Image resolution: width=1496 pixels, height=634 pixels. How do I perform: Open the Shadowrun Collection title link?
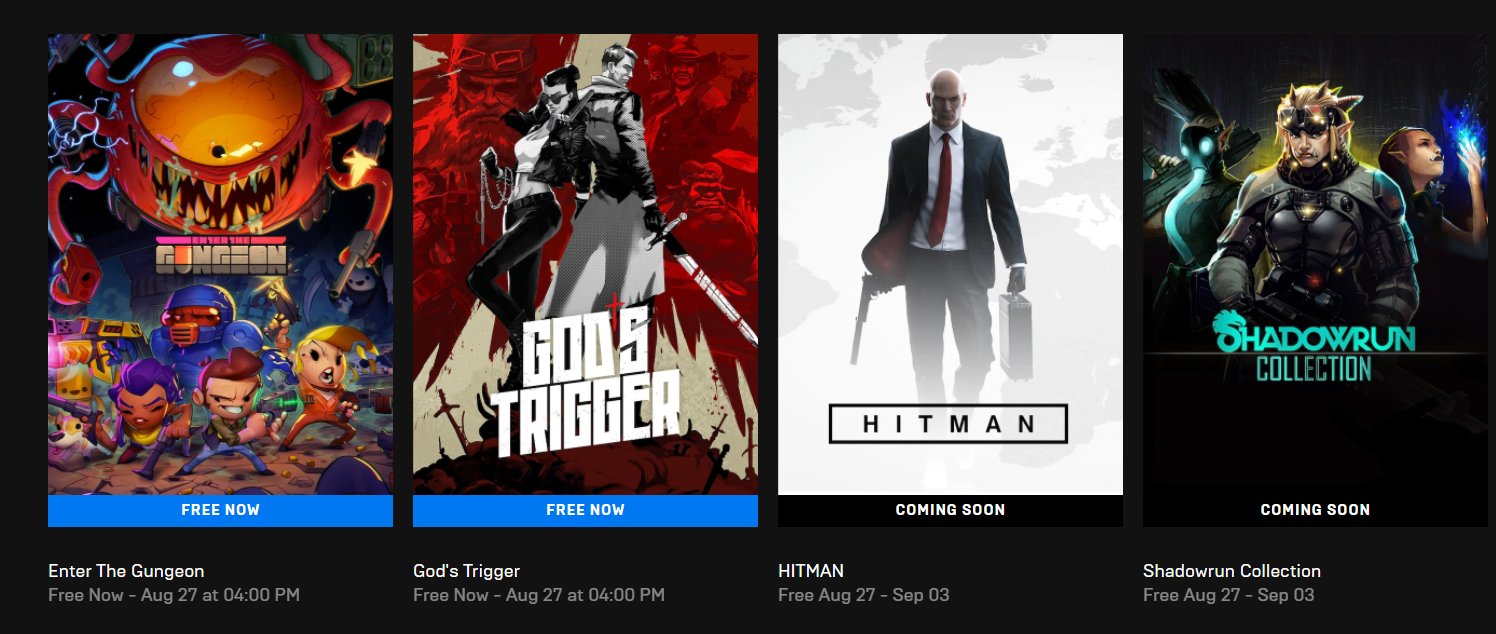click(1232, 571)
